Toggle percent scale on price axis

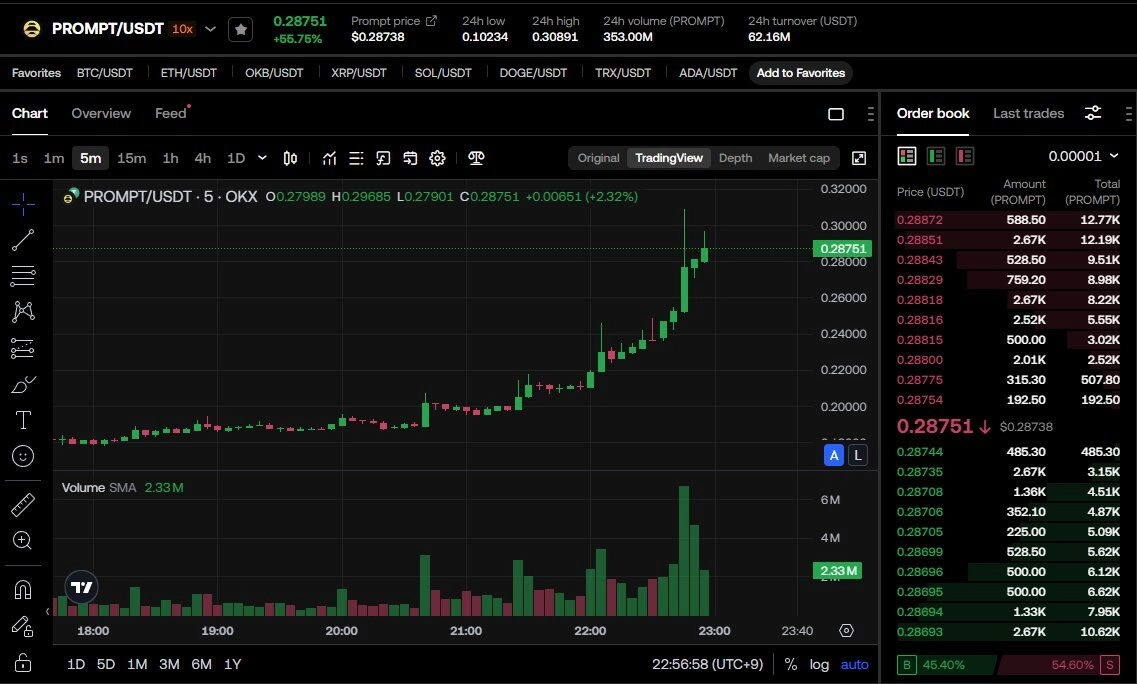pos(790,664)
